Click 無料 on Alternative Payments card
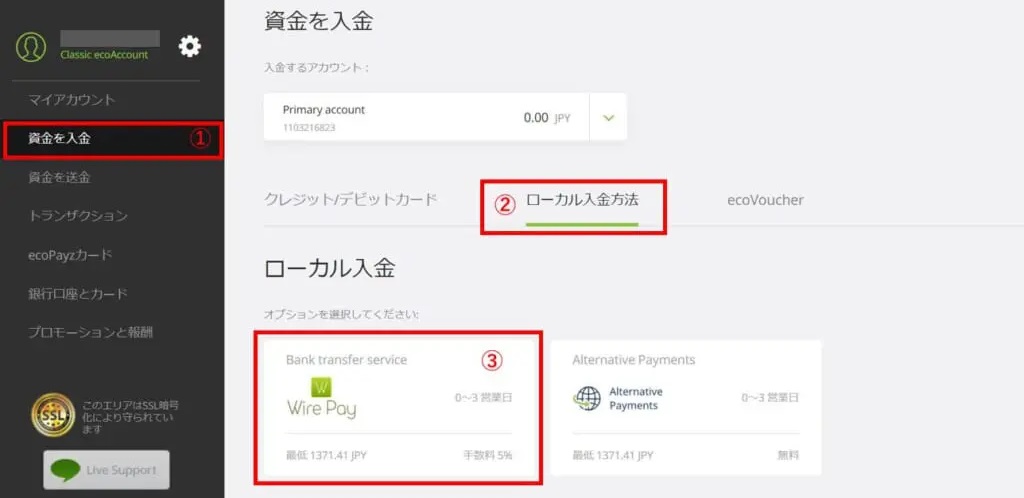This screenshot has height=498, width=1024. coord(788,456)
